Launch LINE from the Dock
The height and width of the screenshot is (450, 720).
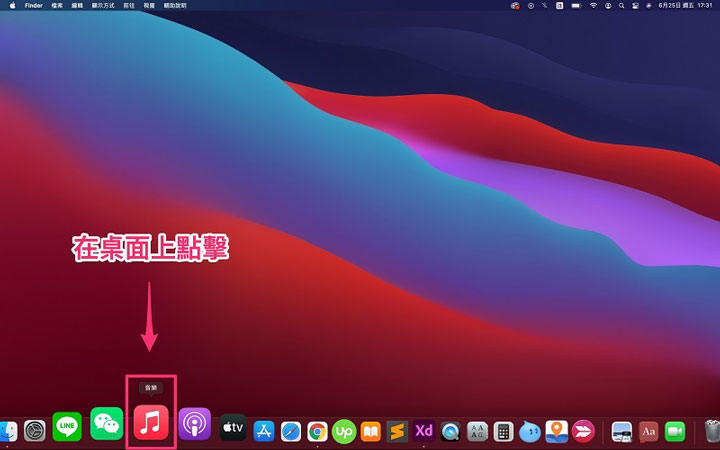click(67, 426)
